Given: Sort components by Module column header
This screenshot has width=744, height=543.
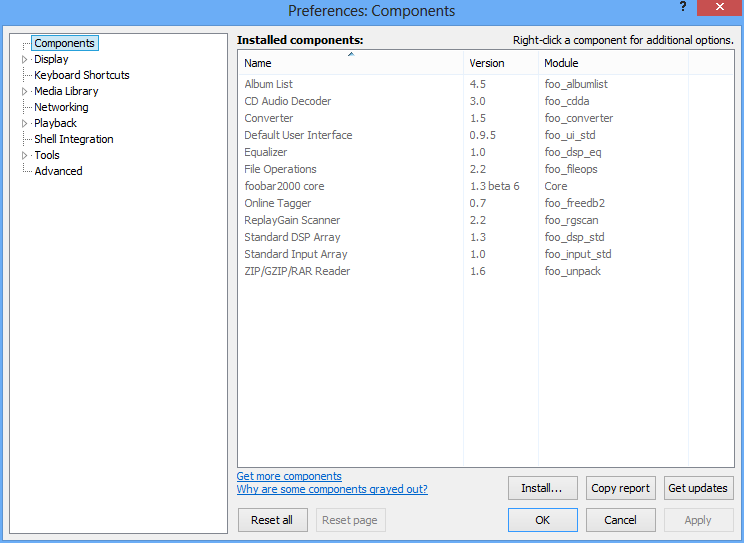Looking at the screenshot, I should pyautogui.click(x=614, y=63).
